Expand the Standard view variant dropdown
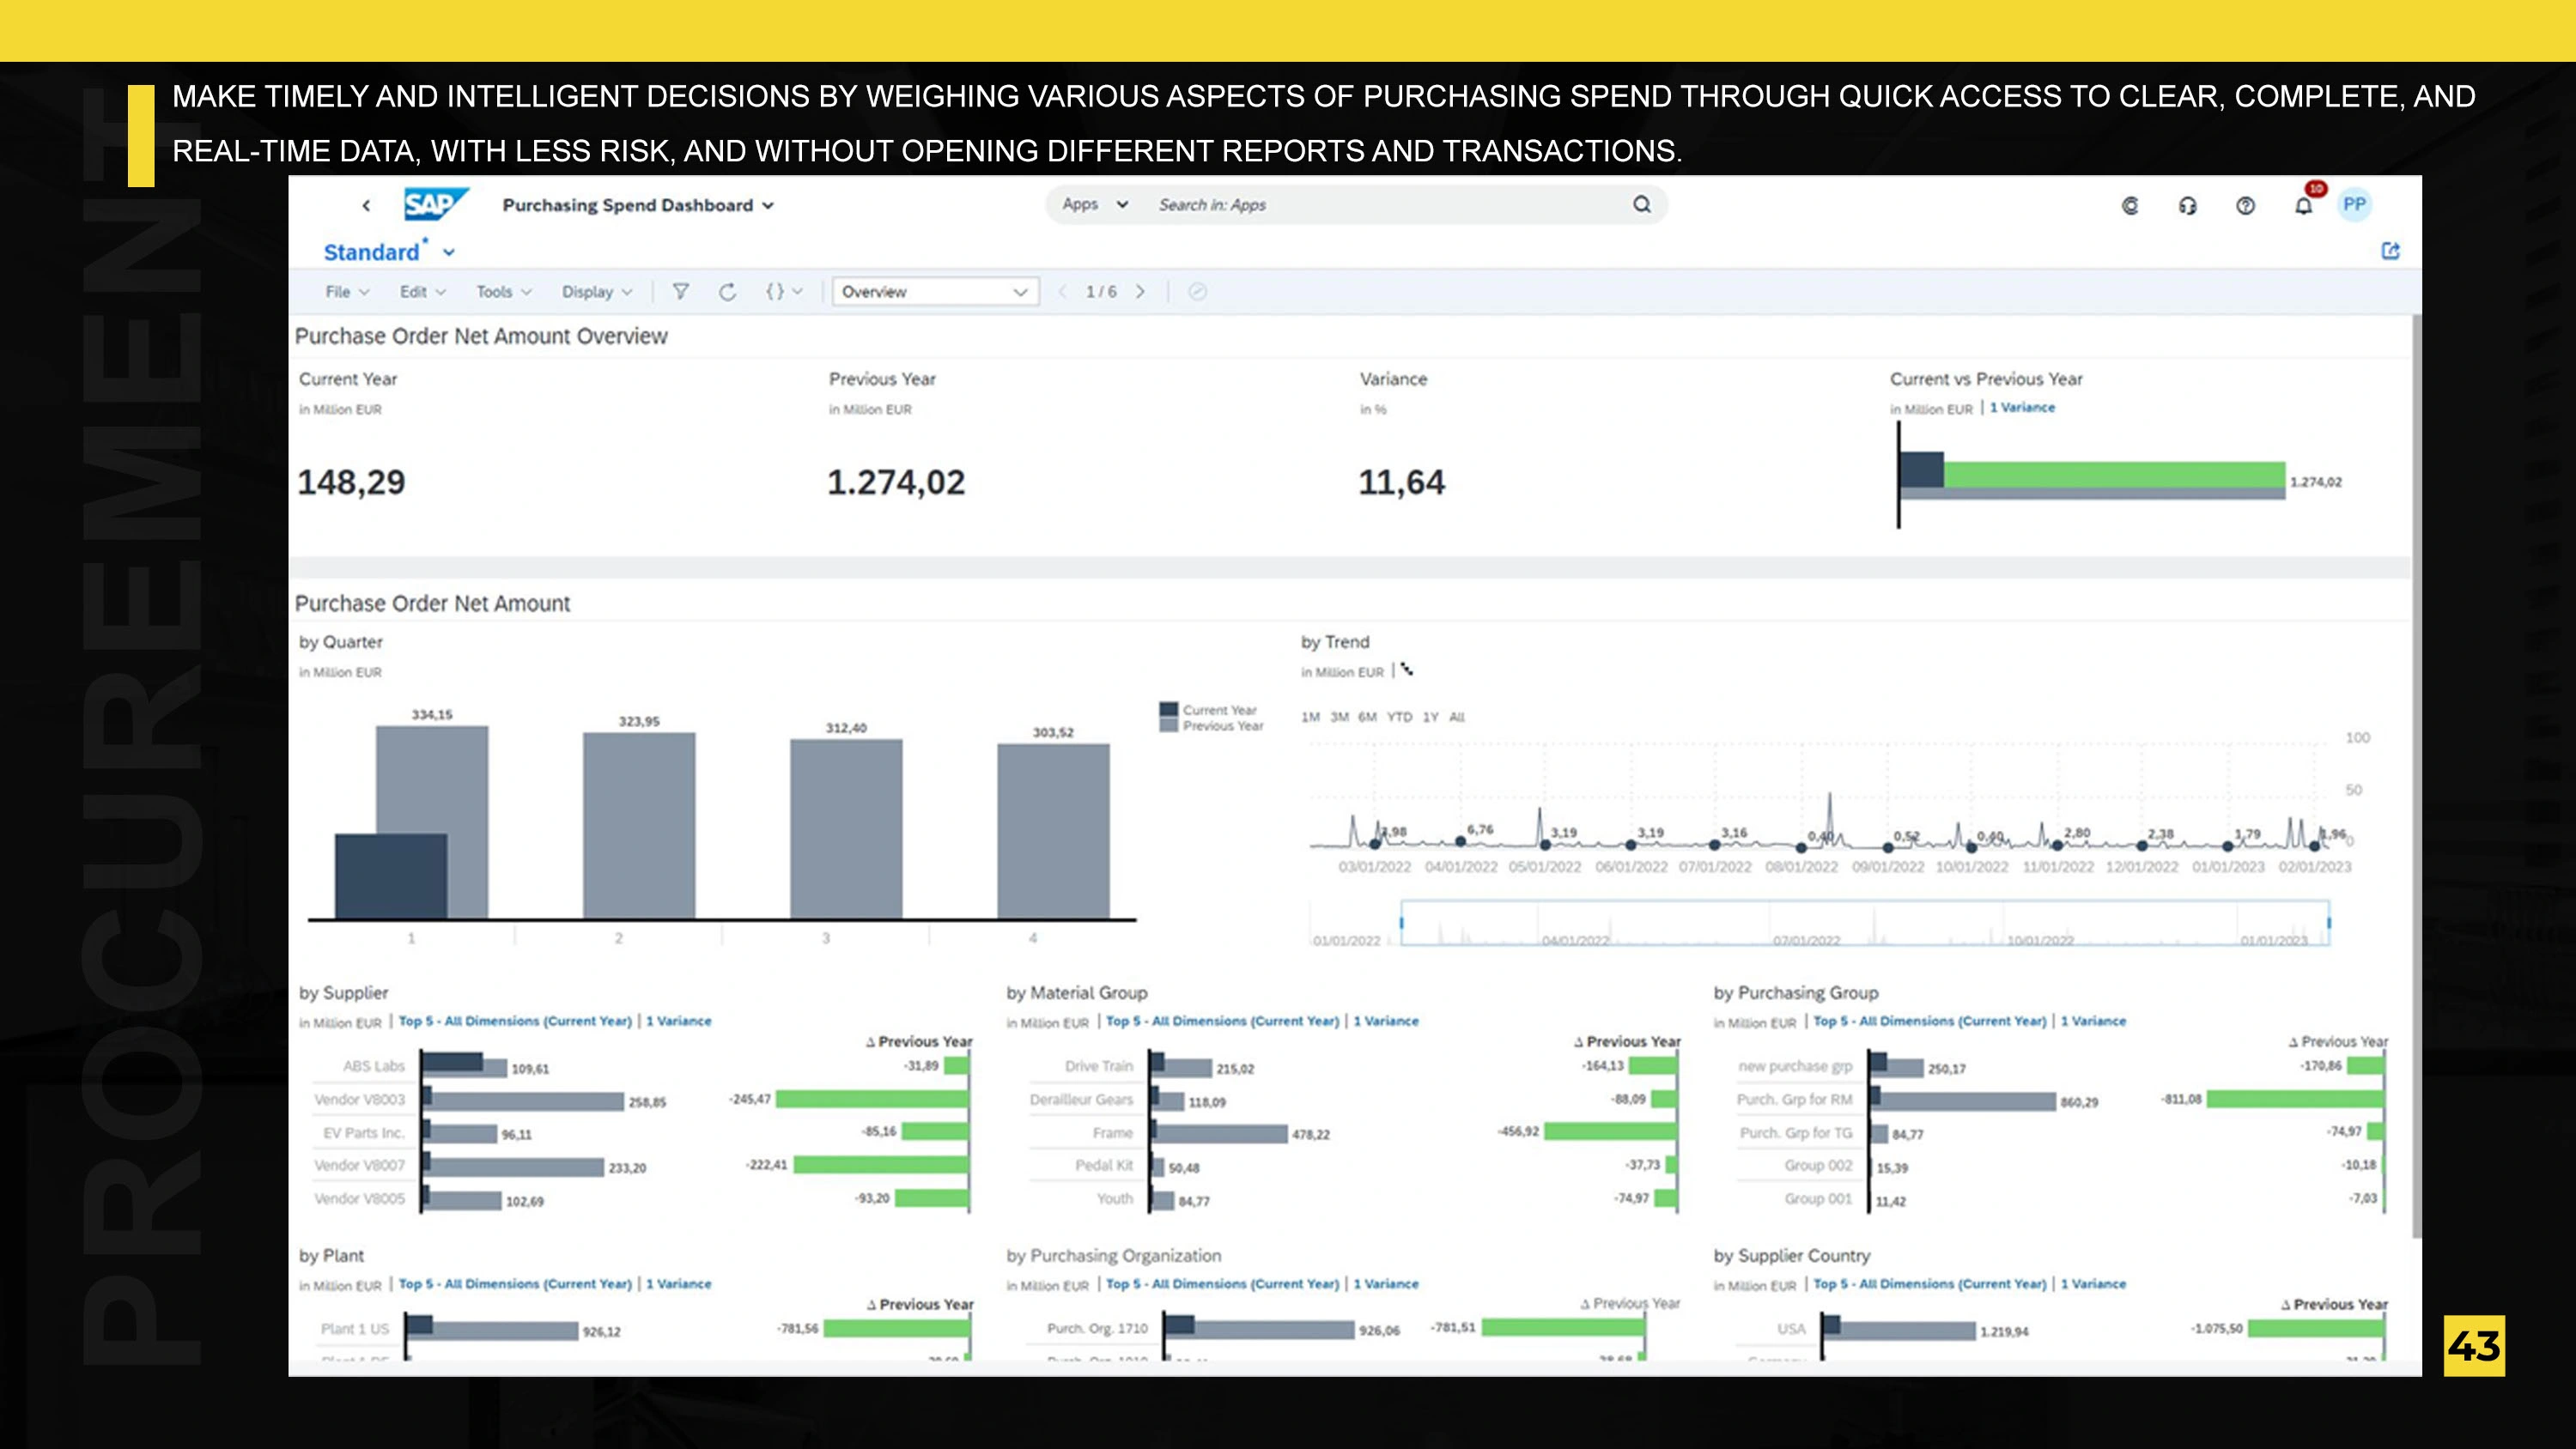 click(449, 253)
